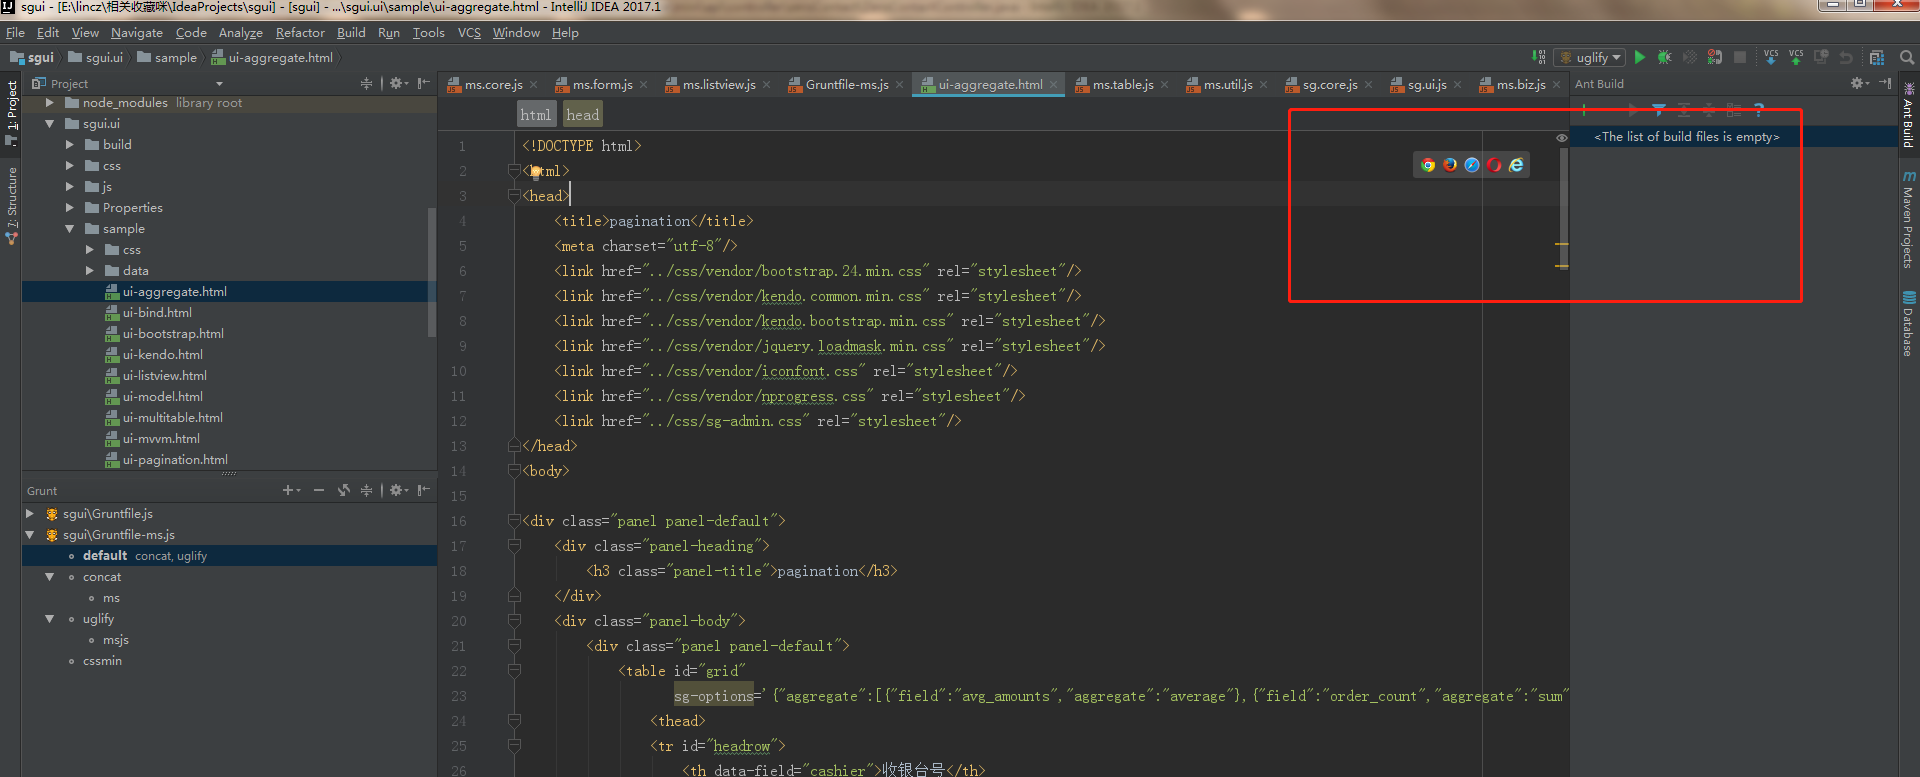1920x777 pixels.
Task: Click the VCS update project icon
Action: click(1771, 57)
